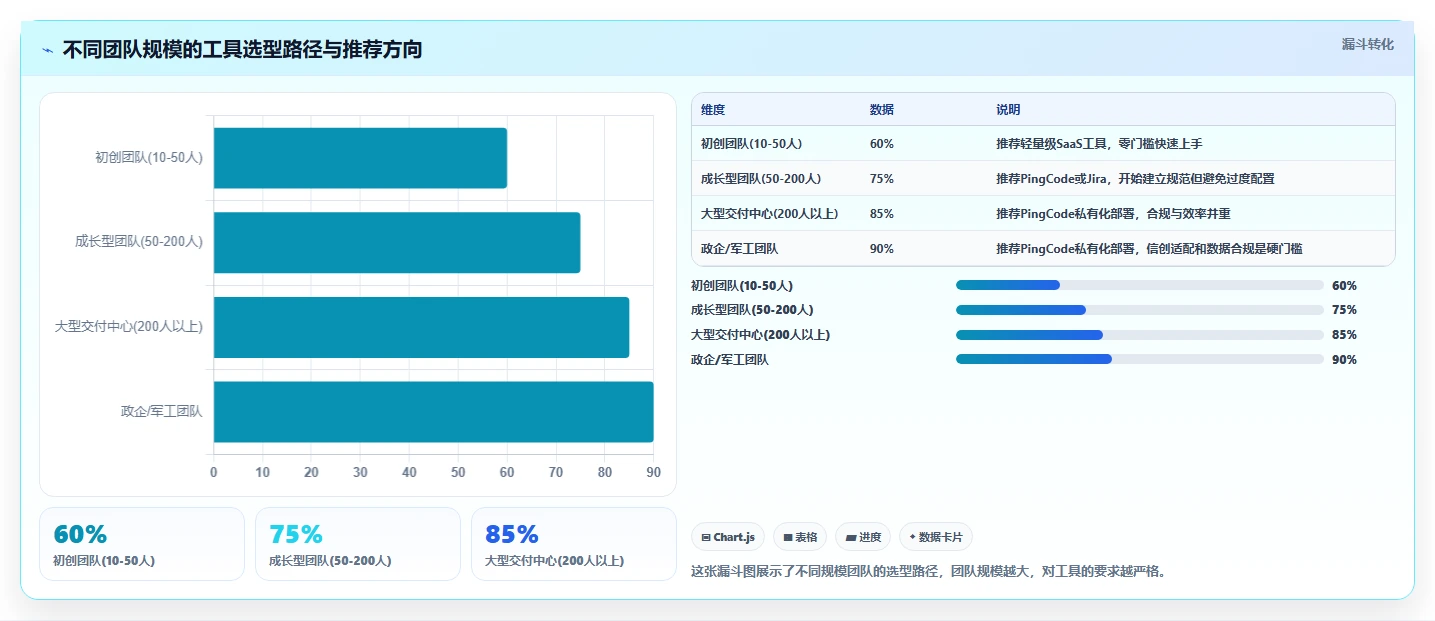This screenshot has height=621, width=1435.
Task: Open the 60% 初创团队 stat card
Action: 142,544
